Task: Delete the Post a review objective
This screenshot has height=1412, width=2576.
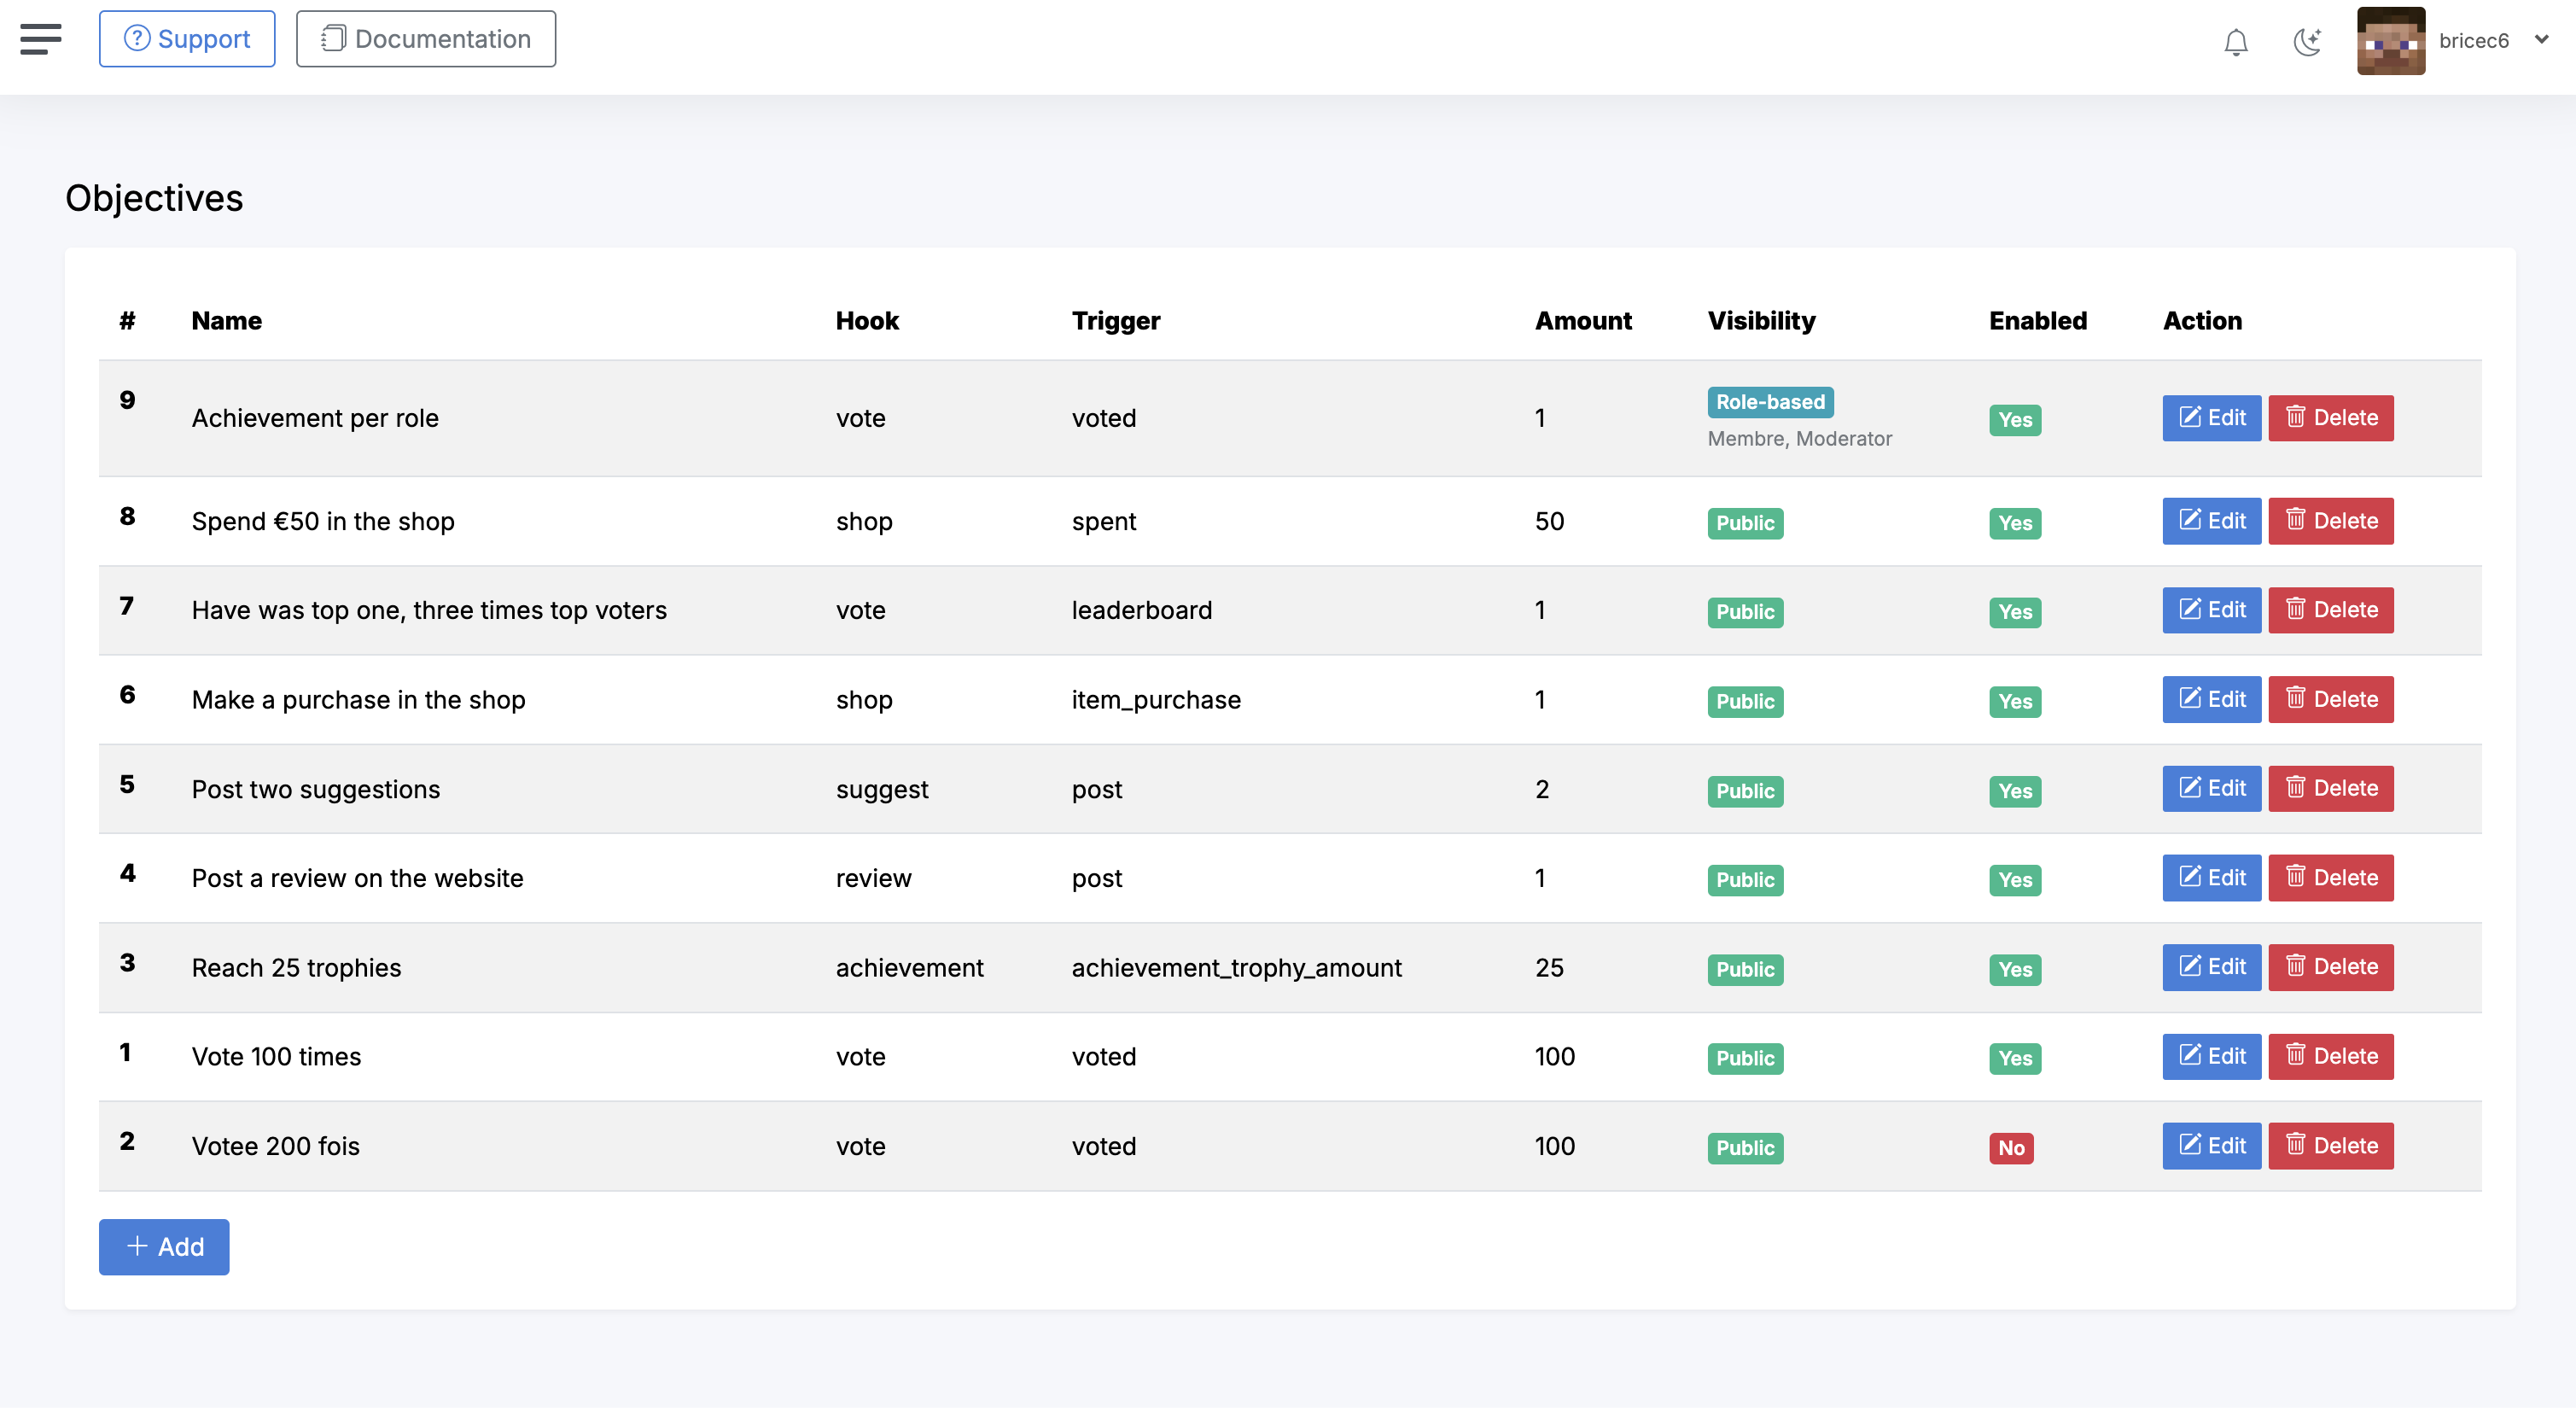Action: coord(2330,878)
